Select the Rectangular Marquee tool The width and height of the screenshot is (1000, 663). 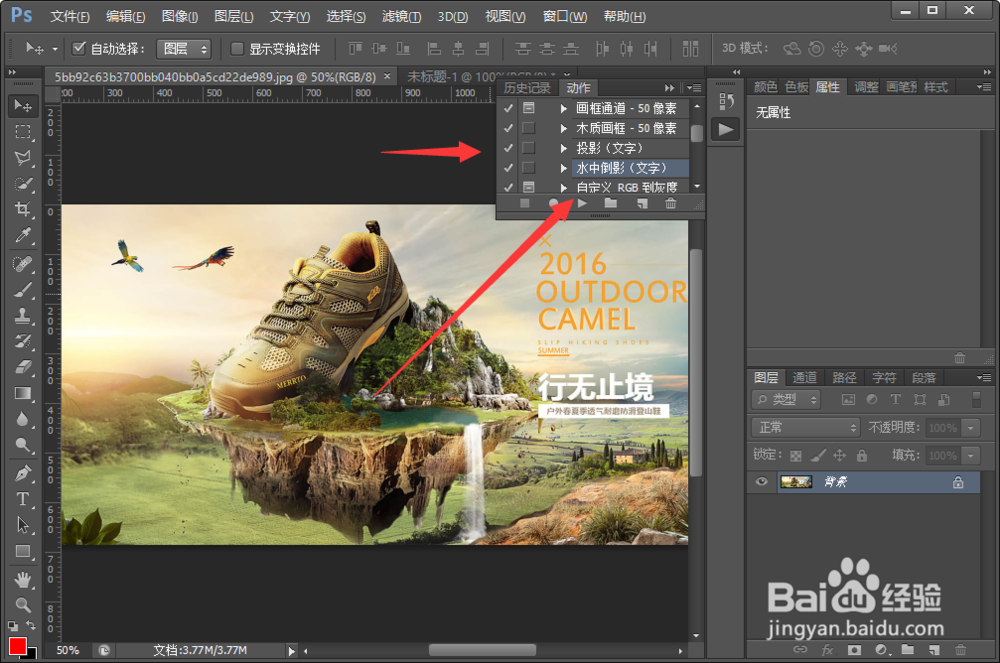[23, 132]
